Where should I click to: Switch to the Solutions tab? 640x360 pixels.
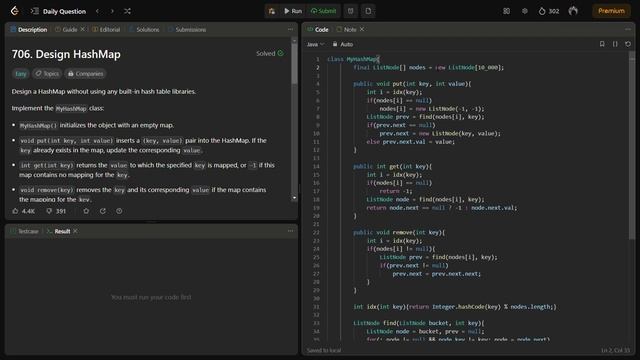tap(144, 29)
